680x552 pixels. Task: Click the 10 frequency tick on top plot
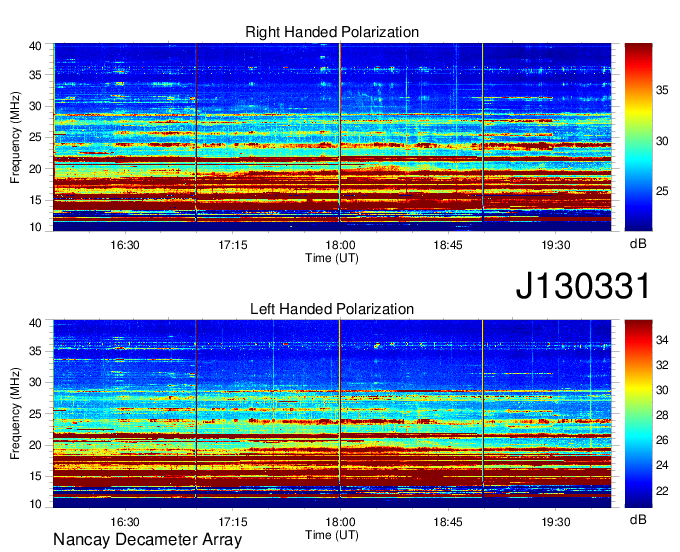point(35,228)
